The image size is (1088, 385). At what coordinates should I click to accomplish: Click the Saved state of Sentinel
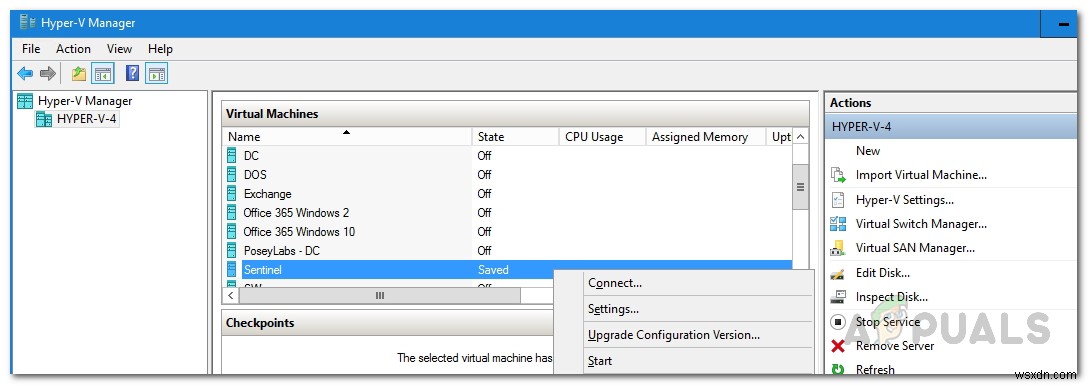click(x=493, y=269)
